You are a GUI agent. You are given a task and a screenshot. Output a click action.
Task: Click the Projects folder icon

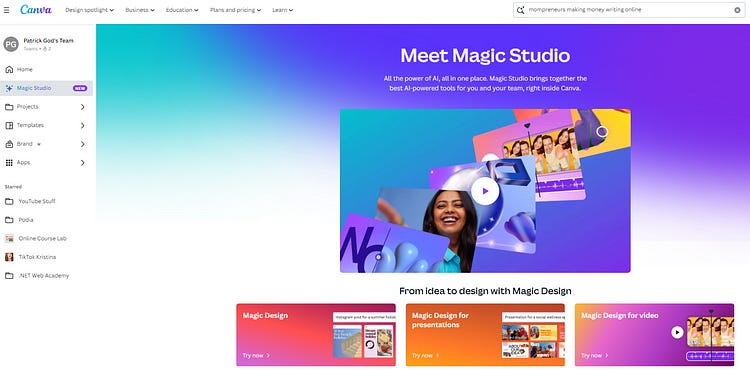tap(9, 107)
